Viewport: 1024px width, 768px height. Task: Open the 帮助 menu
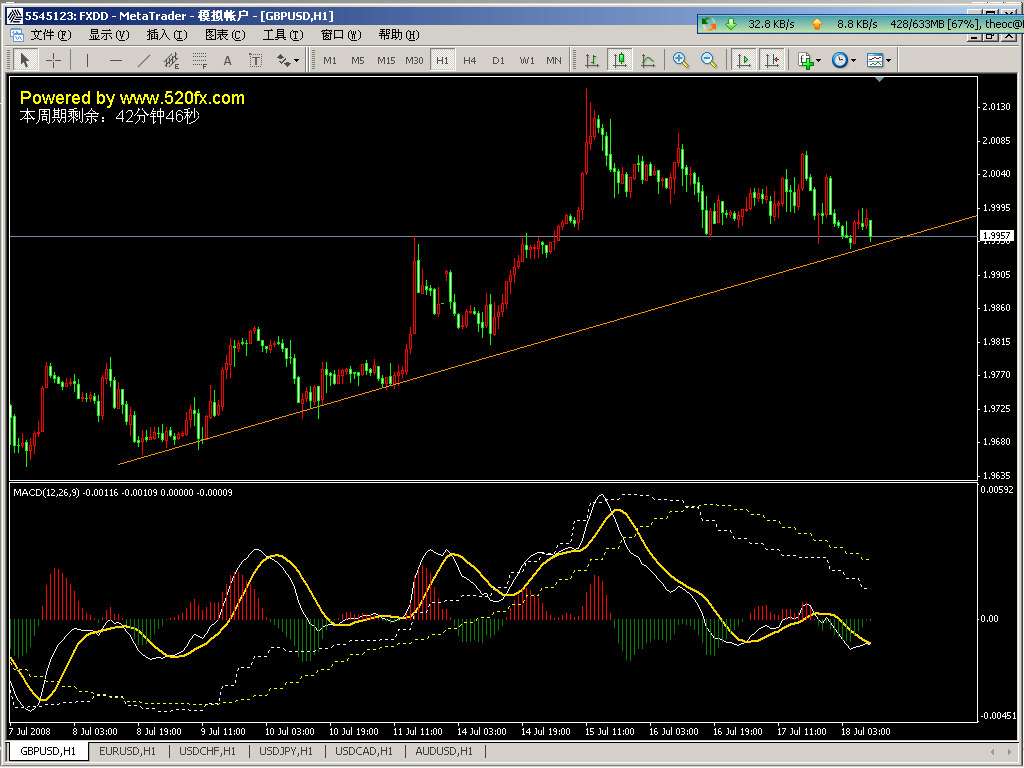(399, 35)
